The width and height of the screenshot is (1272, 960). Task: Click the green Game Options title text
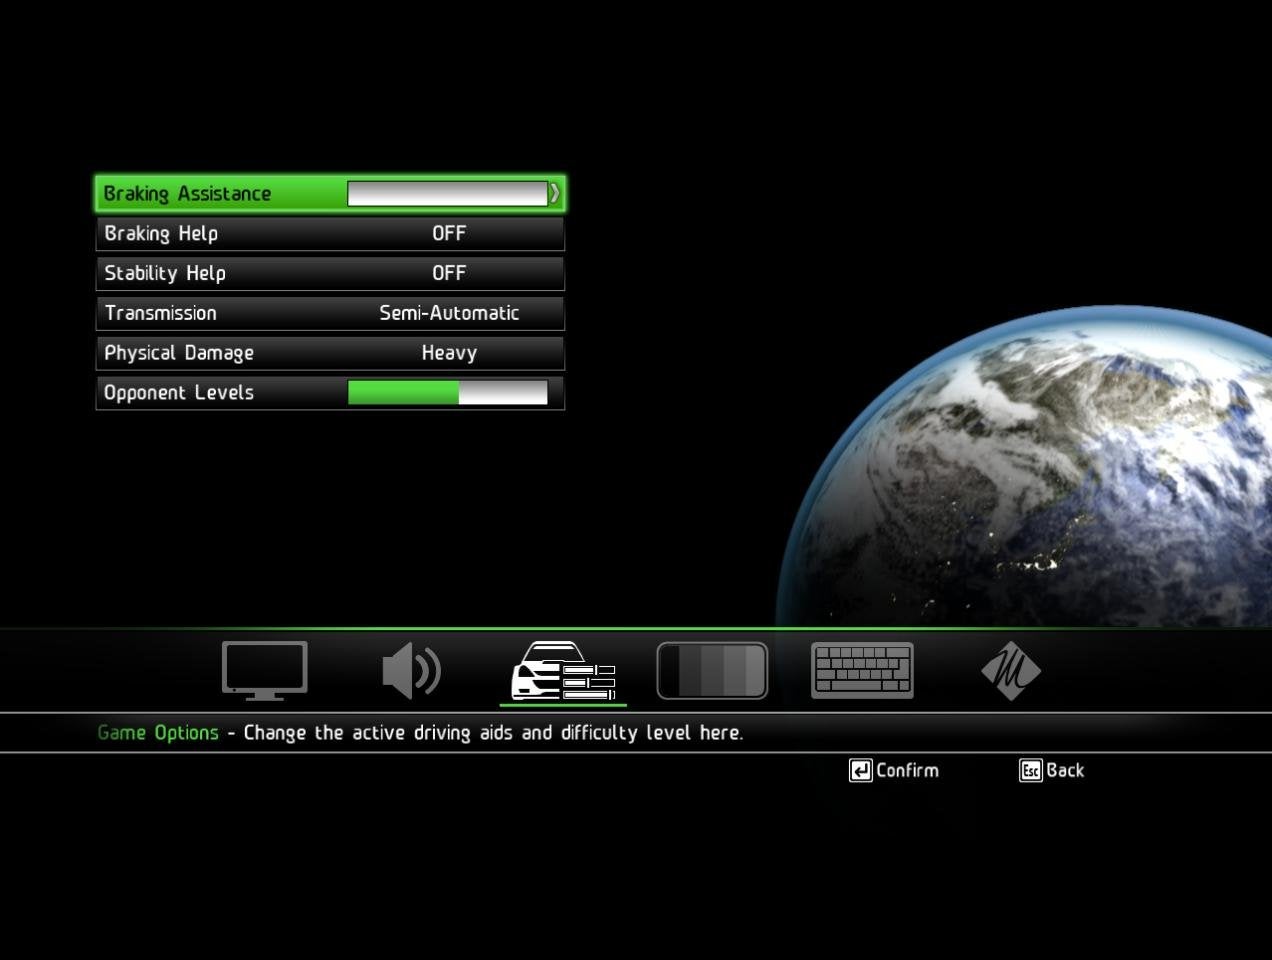[x=158, y=733]
